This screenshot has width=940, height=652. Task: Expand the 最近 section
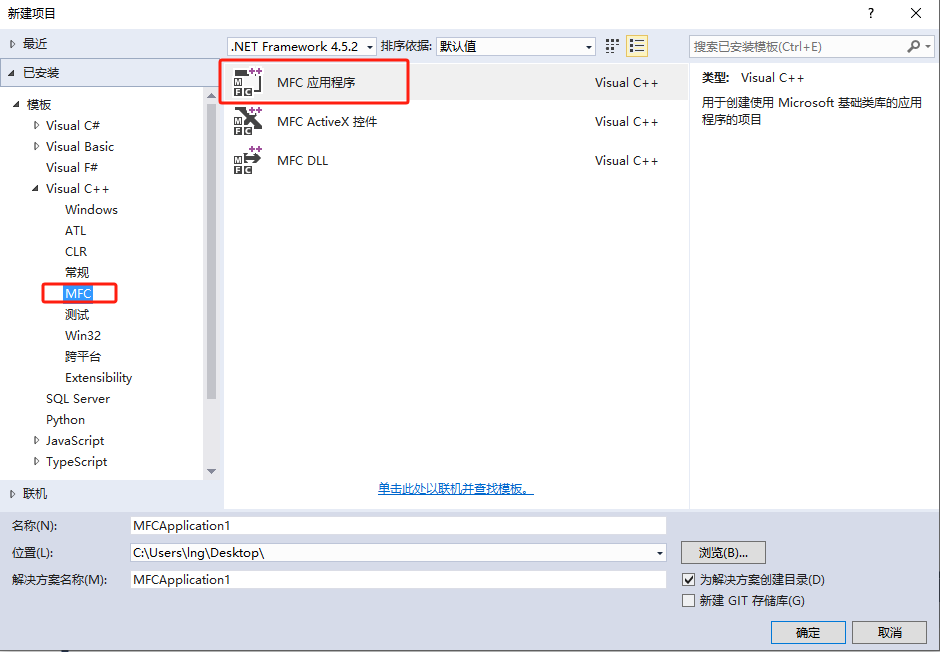tap(13, 44)
